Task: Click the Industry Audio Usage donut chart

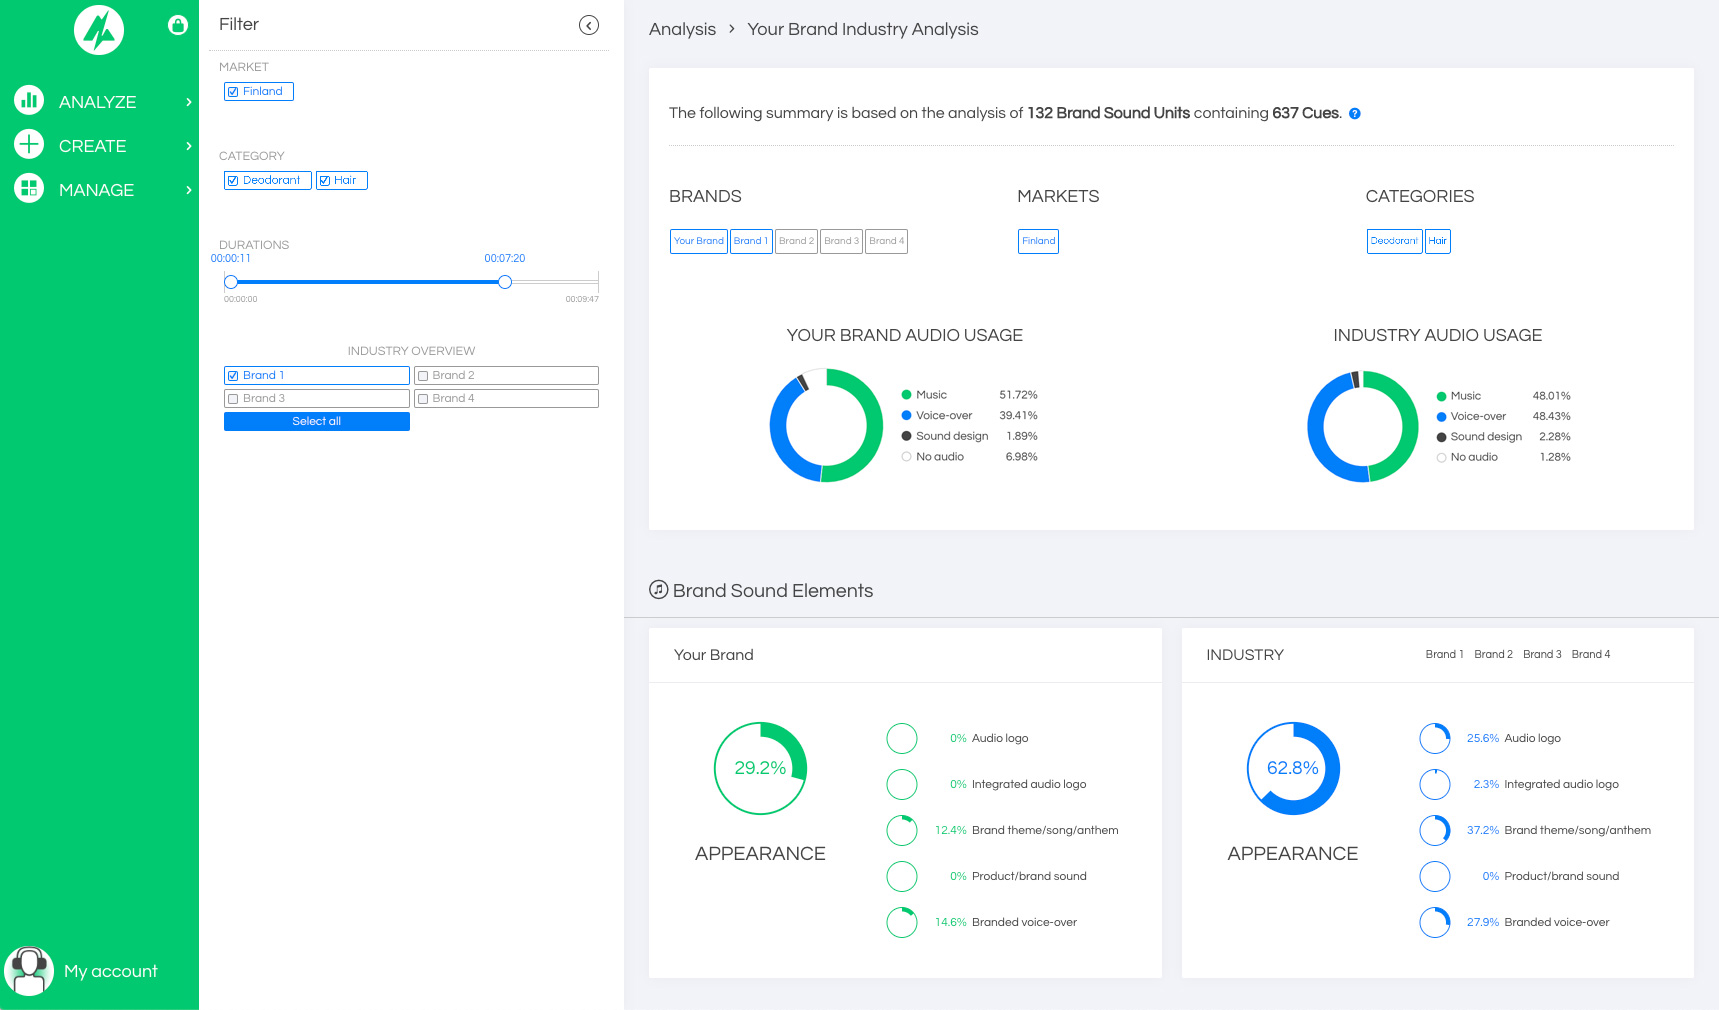Action: [x=1363, y=427]
